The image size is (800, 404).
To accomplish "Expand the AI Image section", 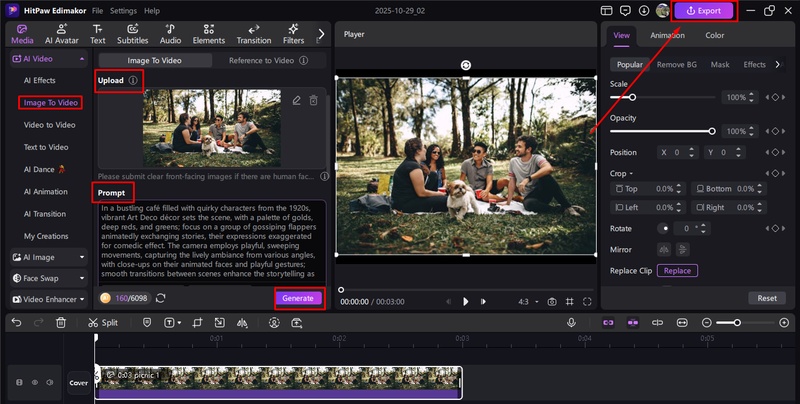I will click(48, 258).
